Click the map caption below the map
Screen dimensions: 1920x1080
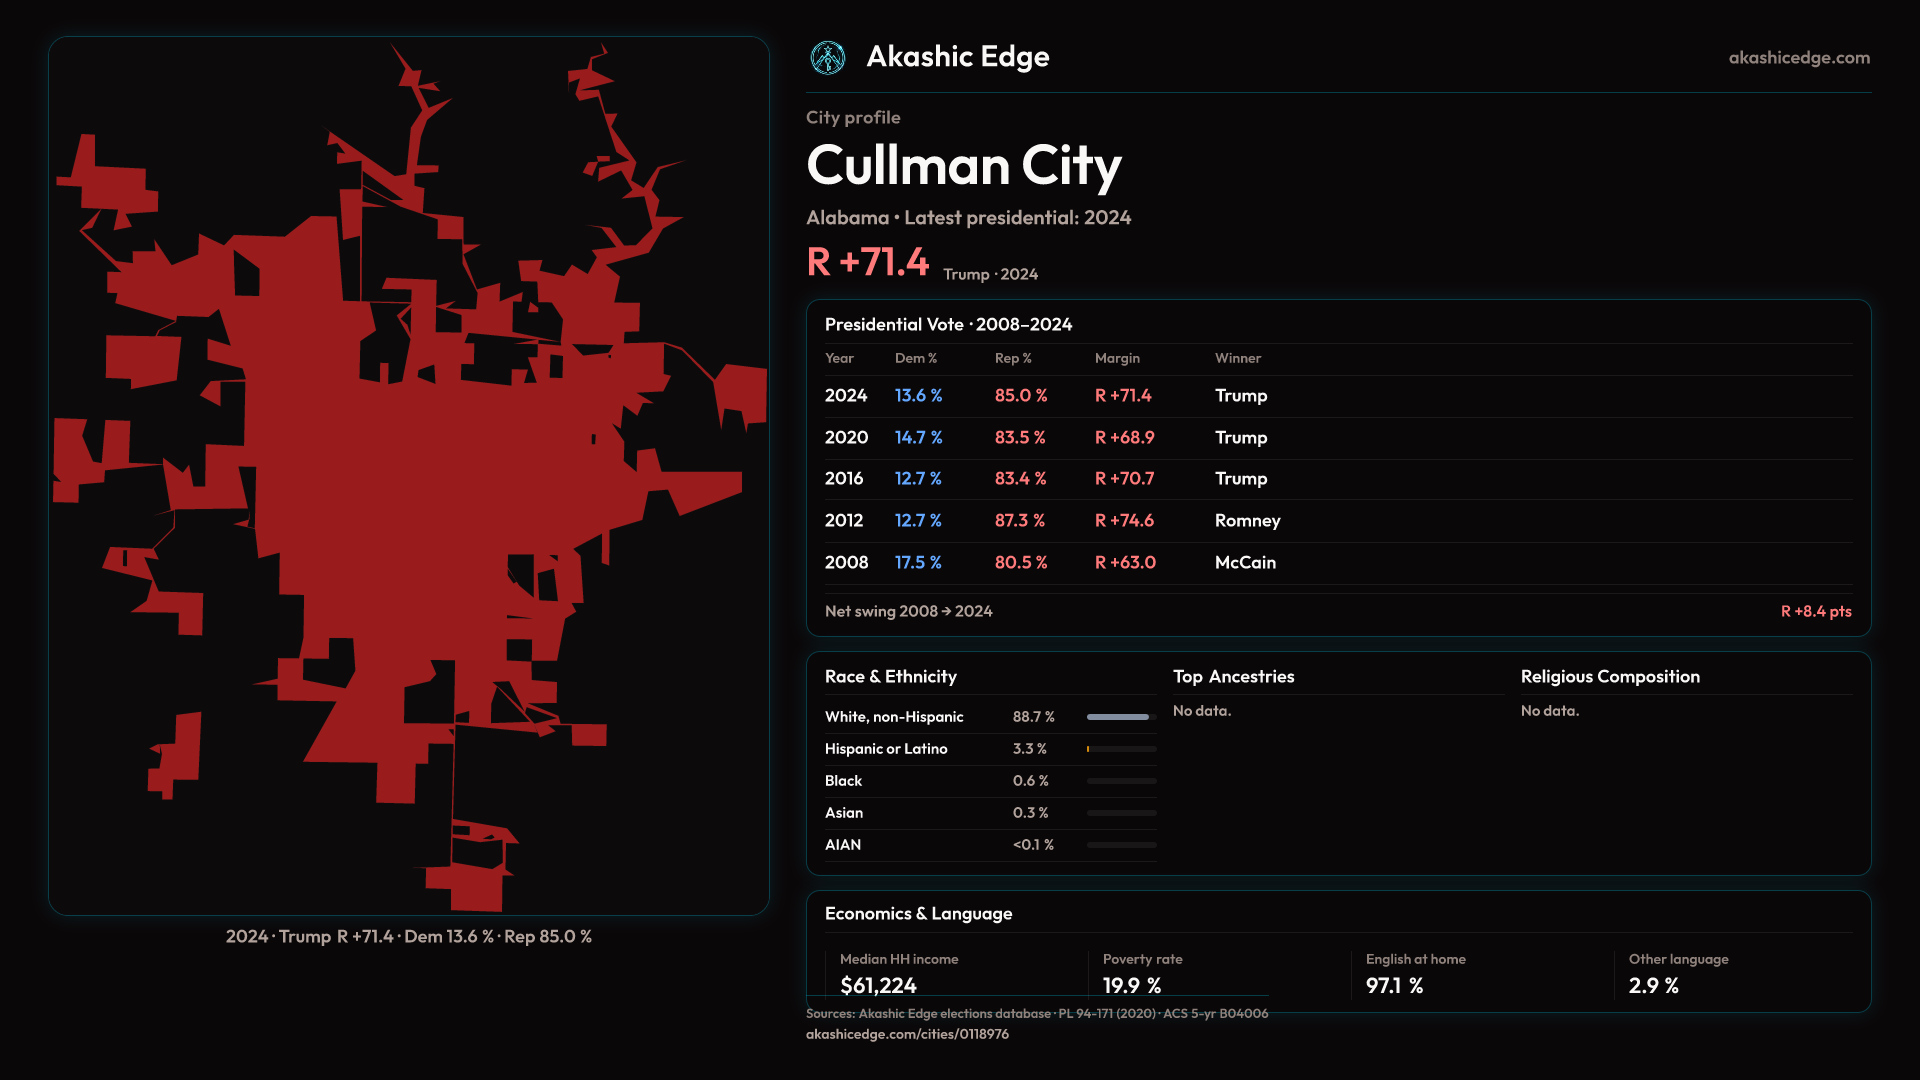(x=408, y=937)
